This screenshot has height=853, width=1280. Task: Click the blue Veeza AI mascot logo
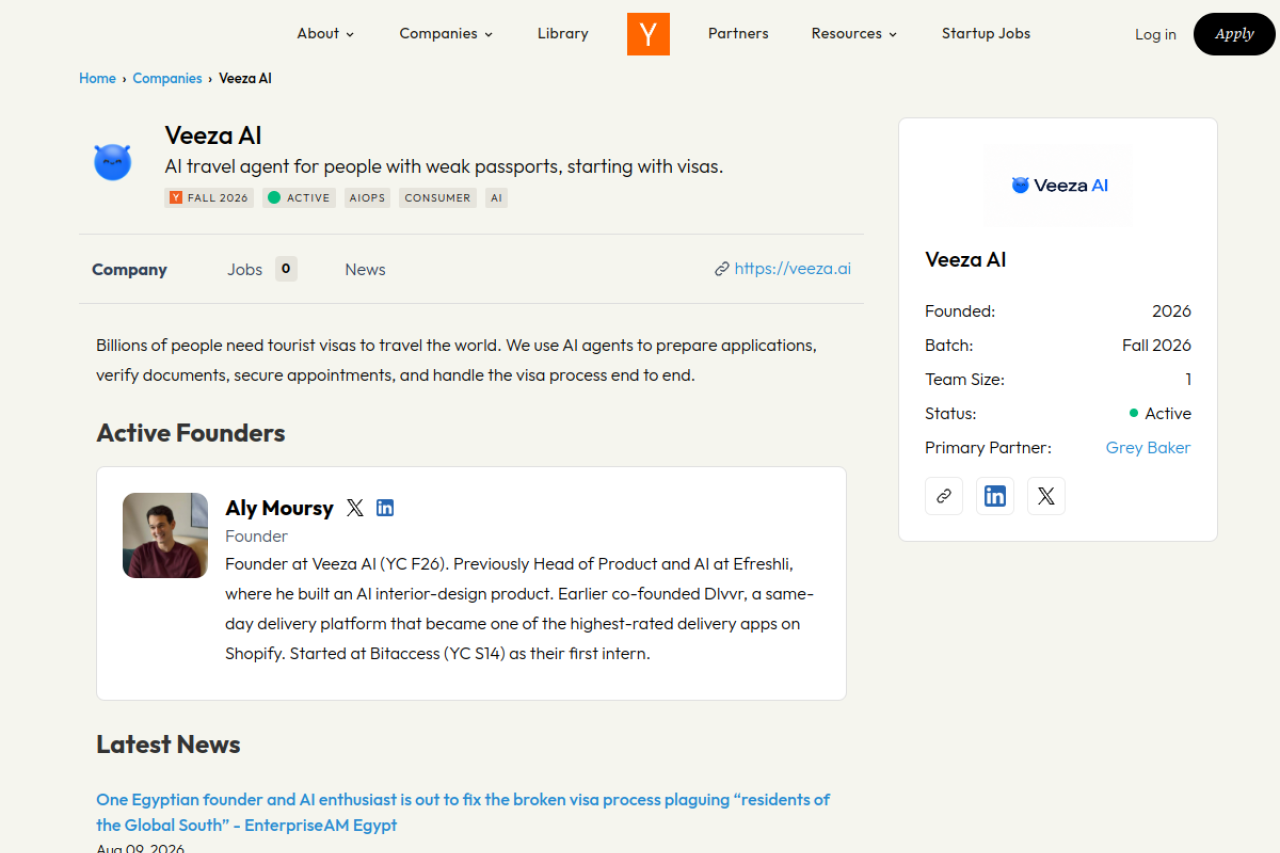113,162
